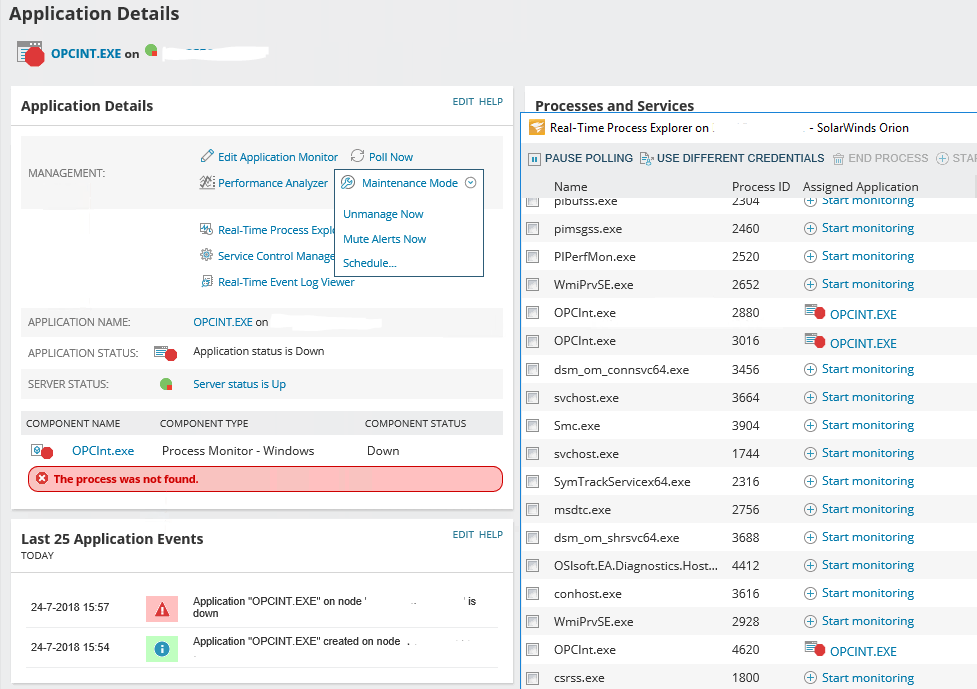
Task: Check the Smc.exe process checkbox
Action: (x=533, y=425)
